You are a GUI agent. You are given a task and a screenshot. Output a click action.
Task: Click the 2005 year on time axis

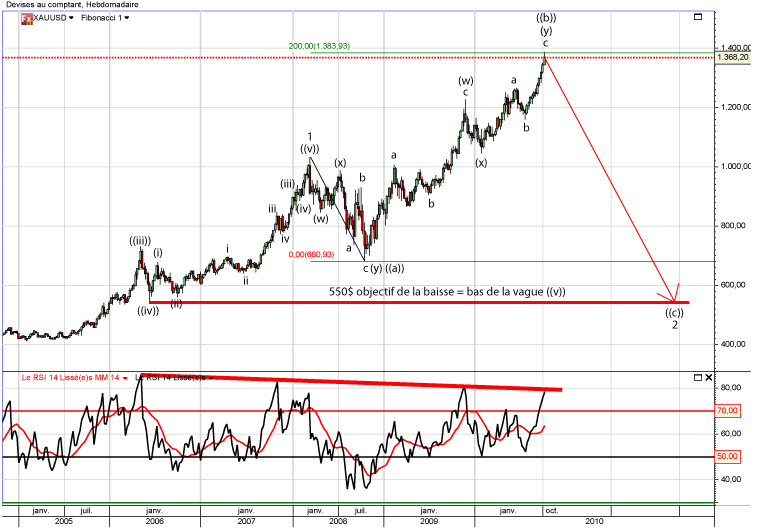click(64, 521)
